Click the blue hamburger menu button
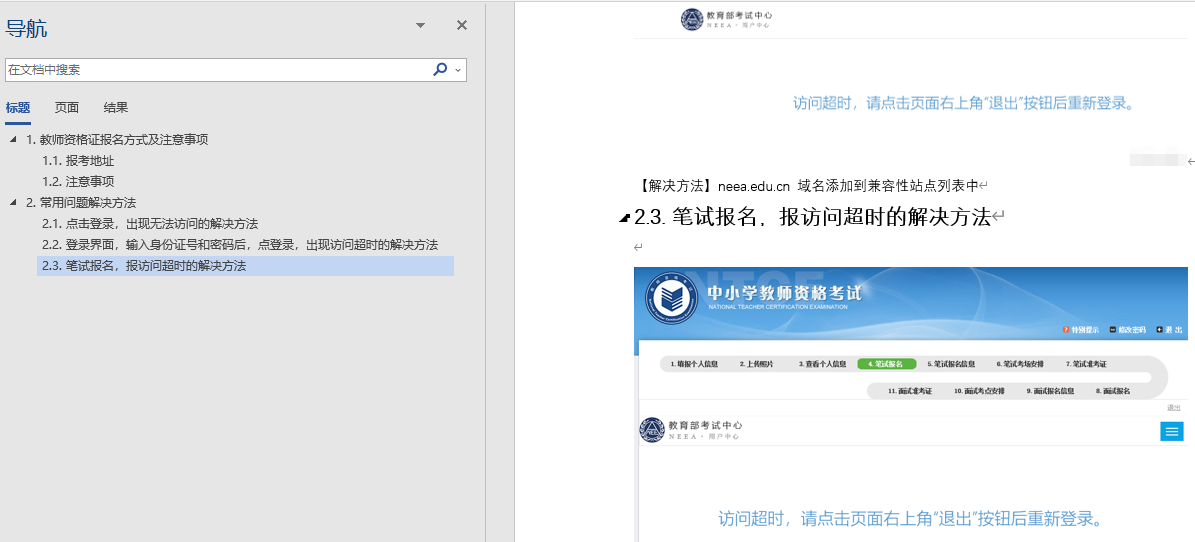The image size is (1195, 542). [1171, 432]
